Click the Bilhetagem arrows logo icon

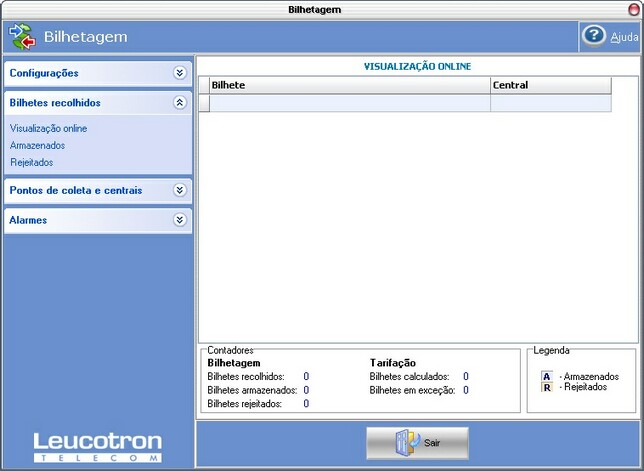22,37
